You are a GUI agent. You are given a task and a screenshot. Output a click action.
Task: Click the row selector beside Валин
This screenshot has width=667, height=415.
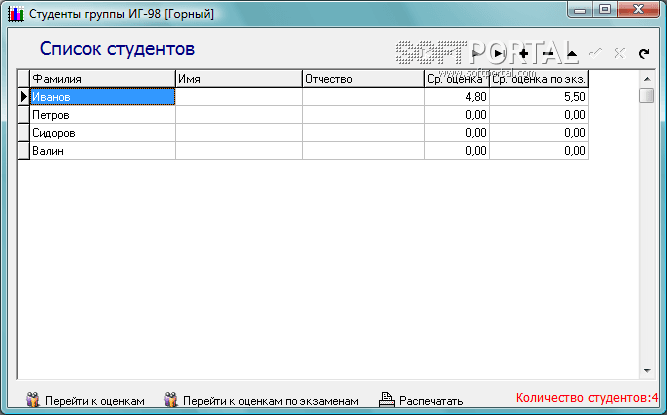coord(23,151)
